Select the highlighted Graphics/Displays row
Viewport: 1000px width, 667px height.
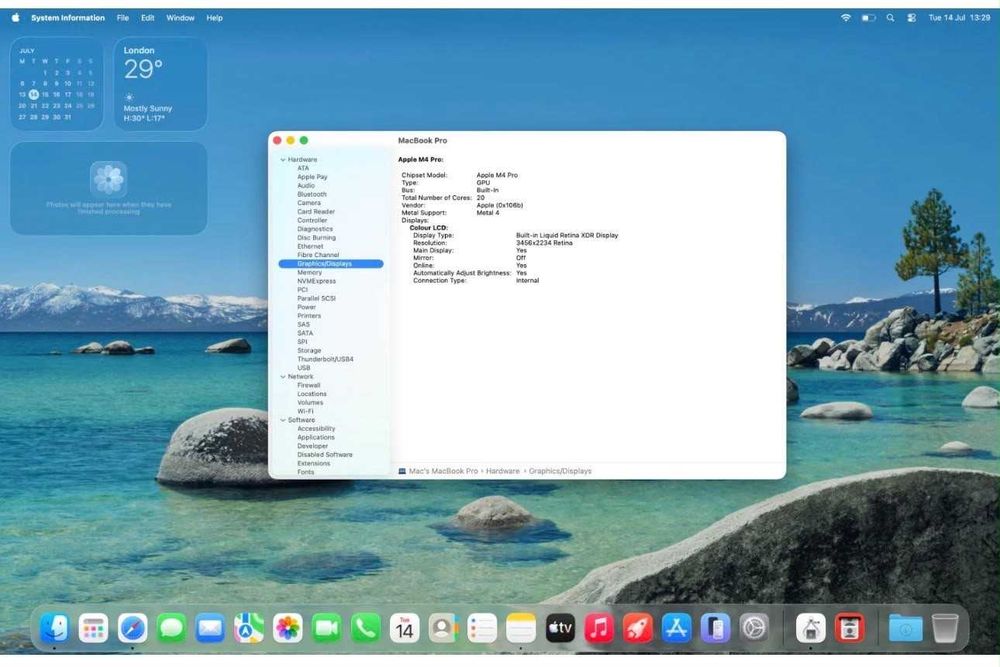pyautogui.click(x=331, y=263)
